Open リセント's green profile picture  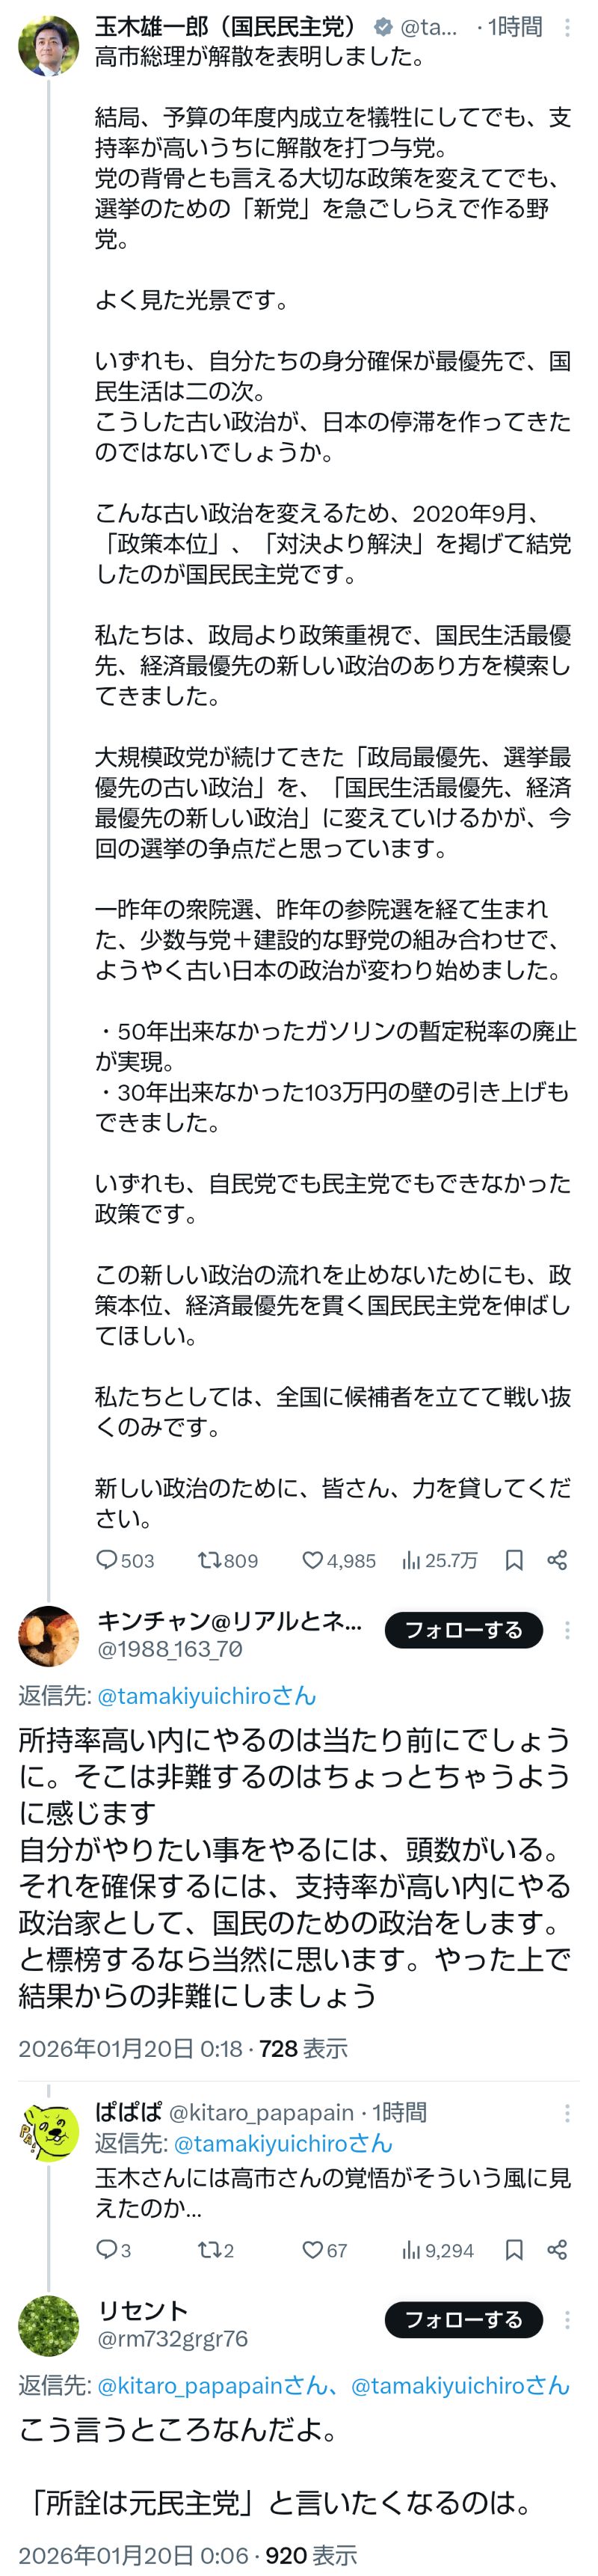click(48, 2326)
